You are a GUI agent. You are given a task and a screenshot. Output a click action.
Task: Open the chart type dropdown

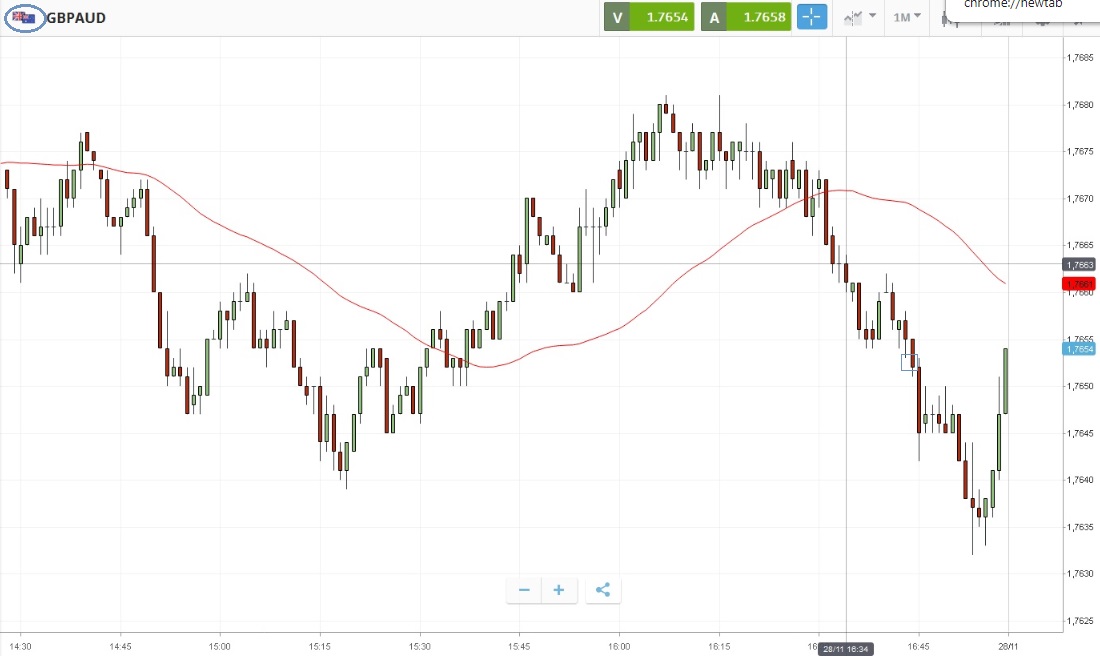point(859,17)
